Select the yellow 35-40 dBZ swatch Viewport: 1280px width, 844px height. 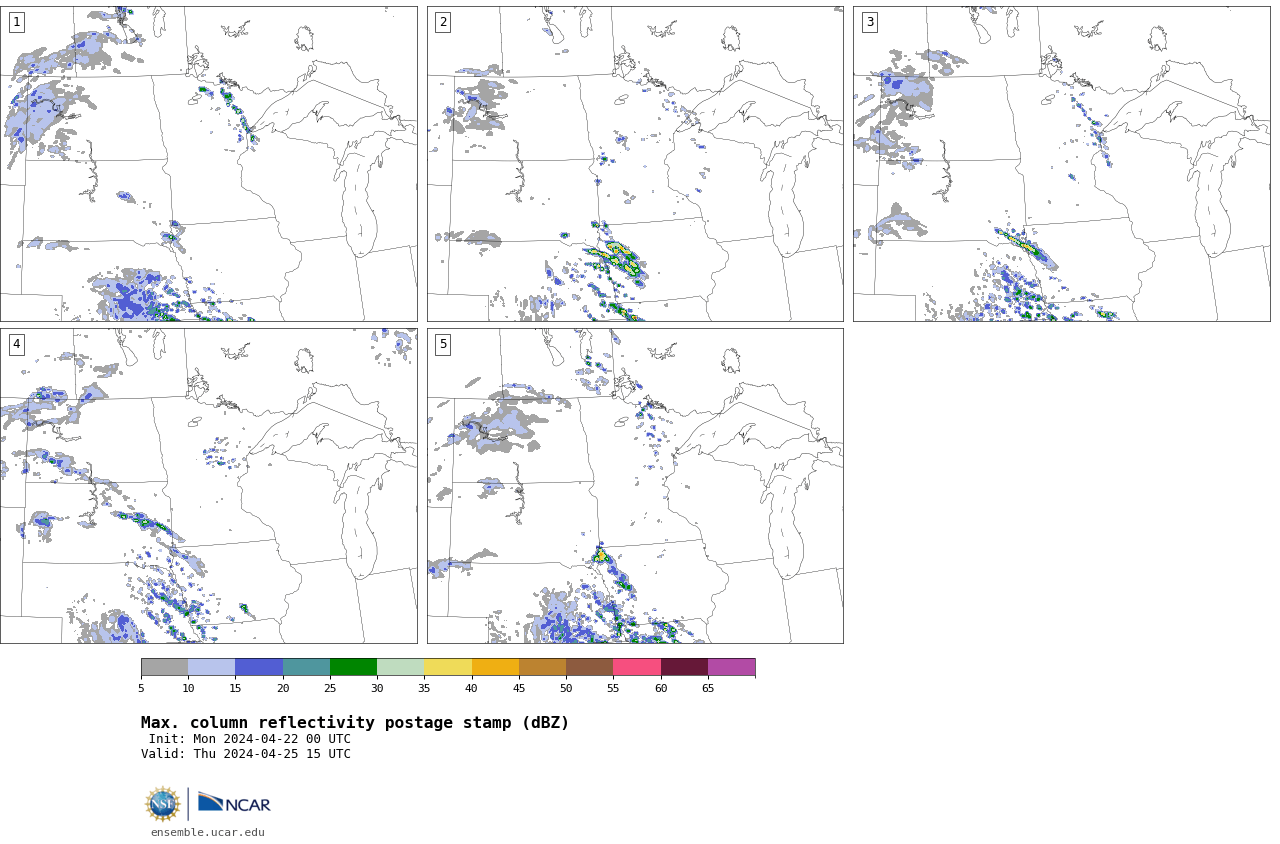point(448,667)
